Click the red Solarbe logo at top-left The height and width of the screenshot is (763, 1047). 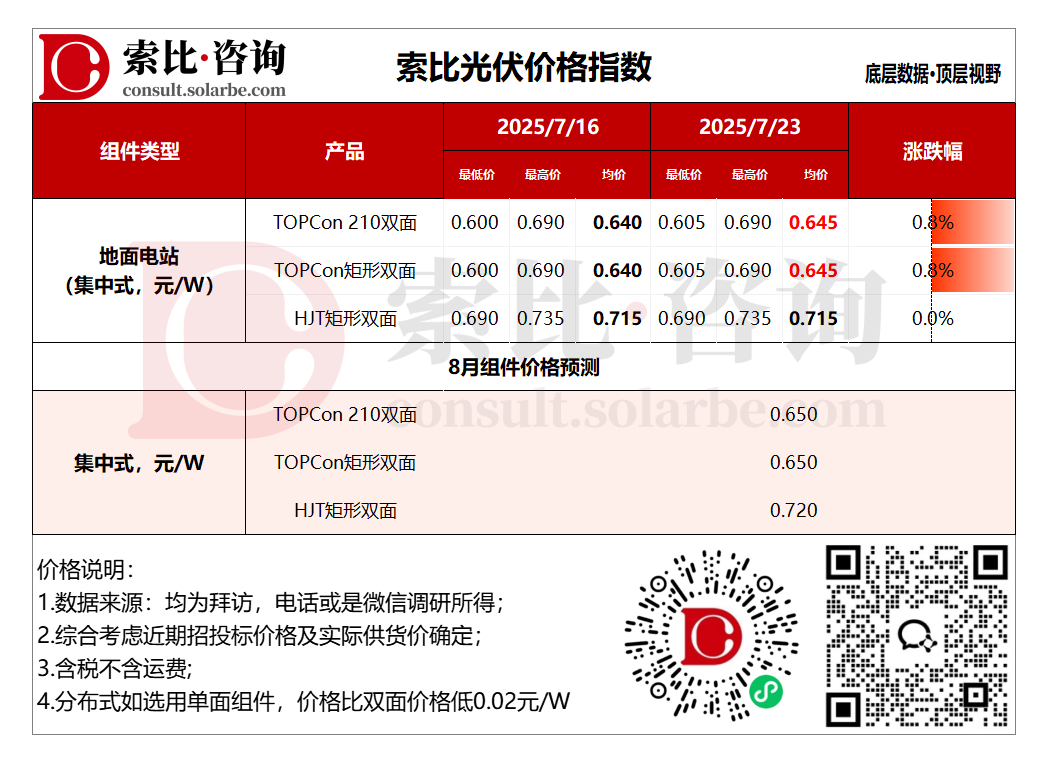click(x=73, y=67)
